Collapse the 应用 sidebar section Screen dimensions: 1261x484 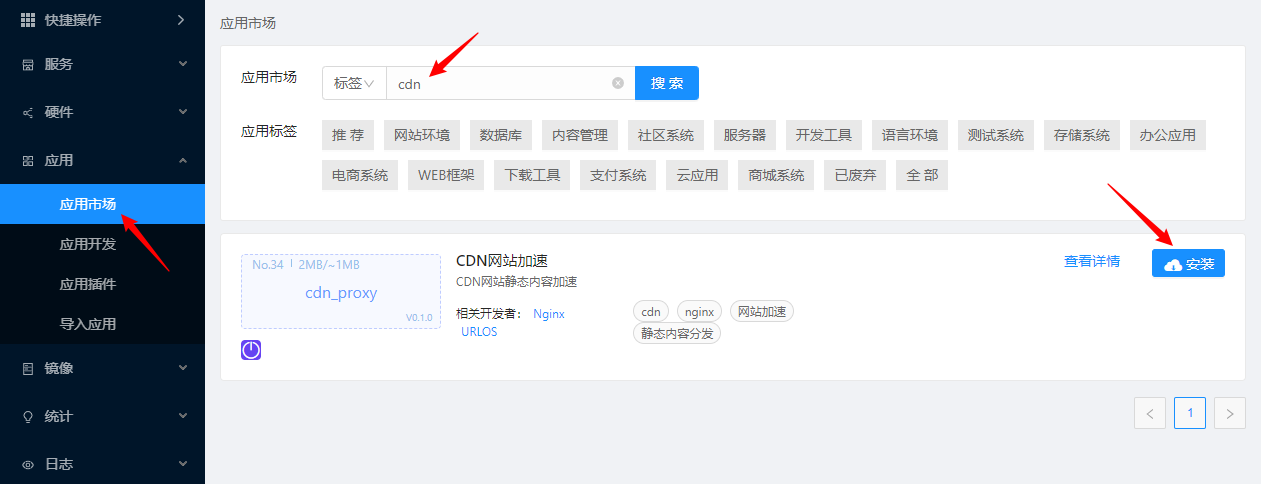click(x=182, y=160)
